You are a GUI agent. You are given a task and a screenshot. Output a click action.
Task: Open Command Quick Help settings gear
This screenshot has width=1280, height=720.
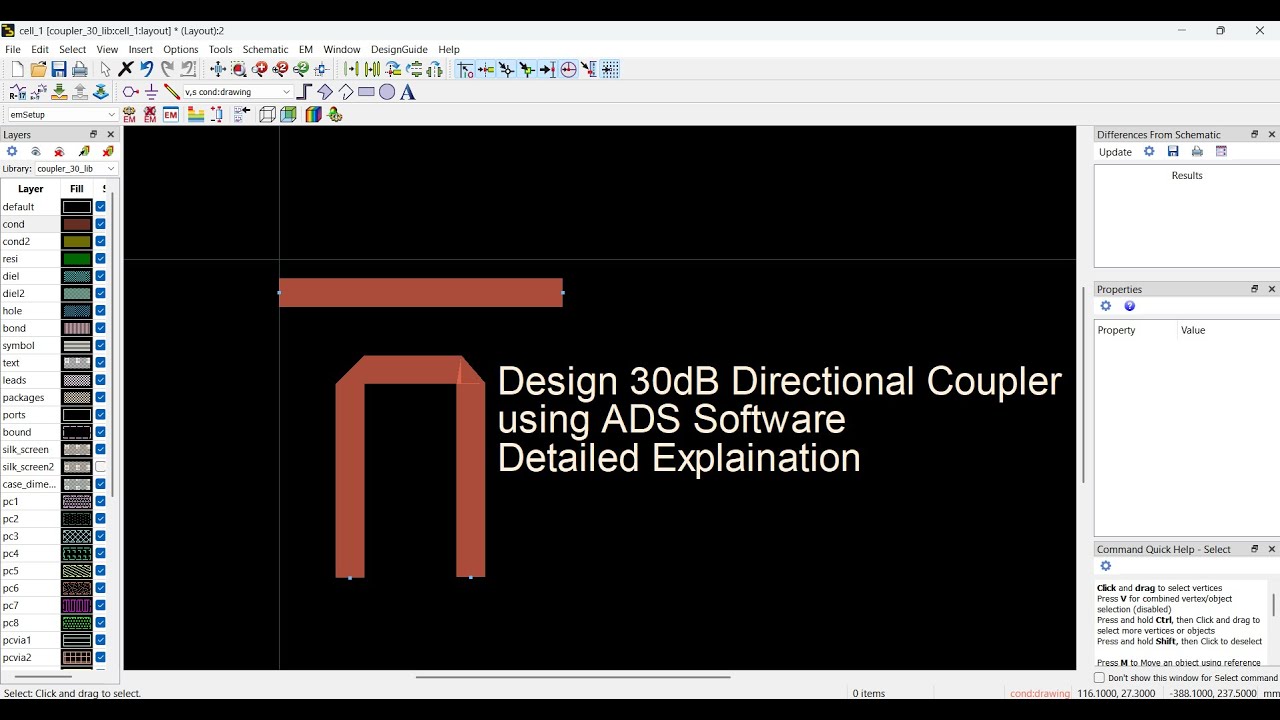pyautogui.click(x=1106, y=566)
